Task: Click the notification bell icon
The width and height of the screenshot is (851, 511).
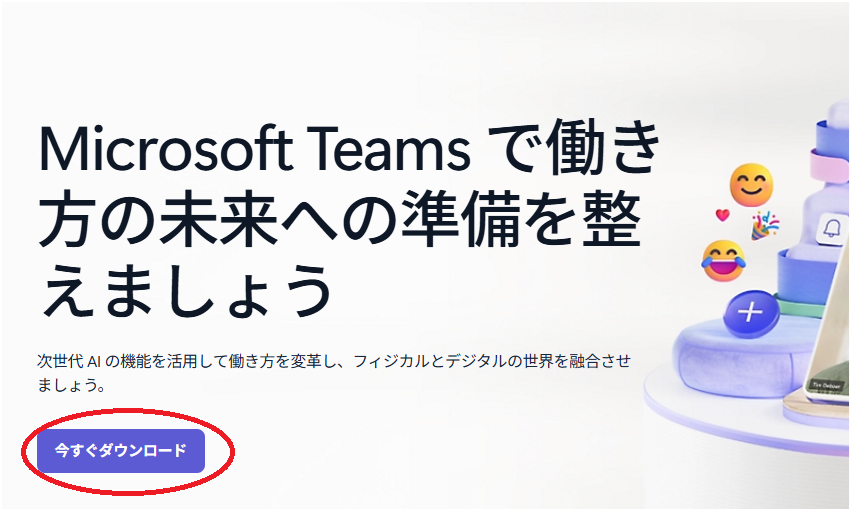Action: click(831, 228)
